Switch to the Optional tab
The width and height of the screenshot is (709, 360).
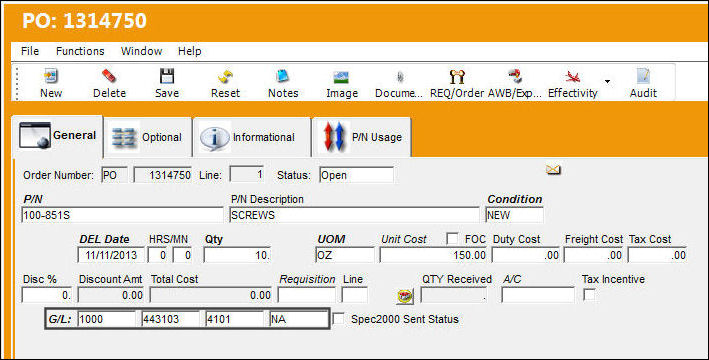tap(147, 137)
